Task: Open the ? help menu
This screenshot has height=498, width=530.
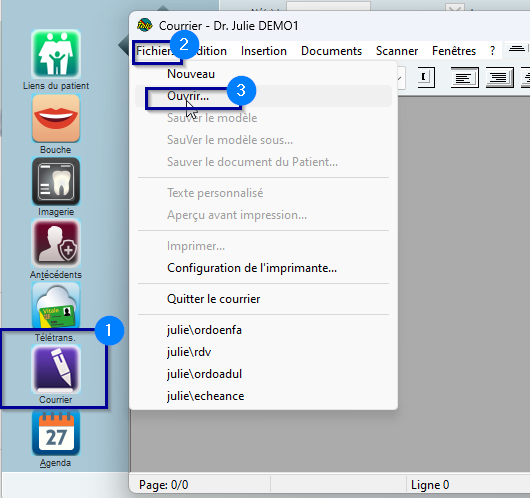Action: (x=492, y=51)
